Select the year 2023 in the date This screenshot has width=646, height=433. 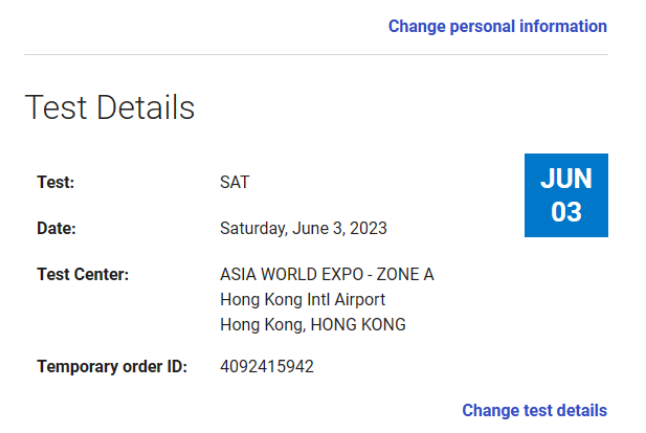pyautogui.click(x=368, y=228)
